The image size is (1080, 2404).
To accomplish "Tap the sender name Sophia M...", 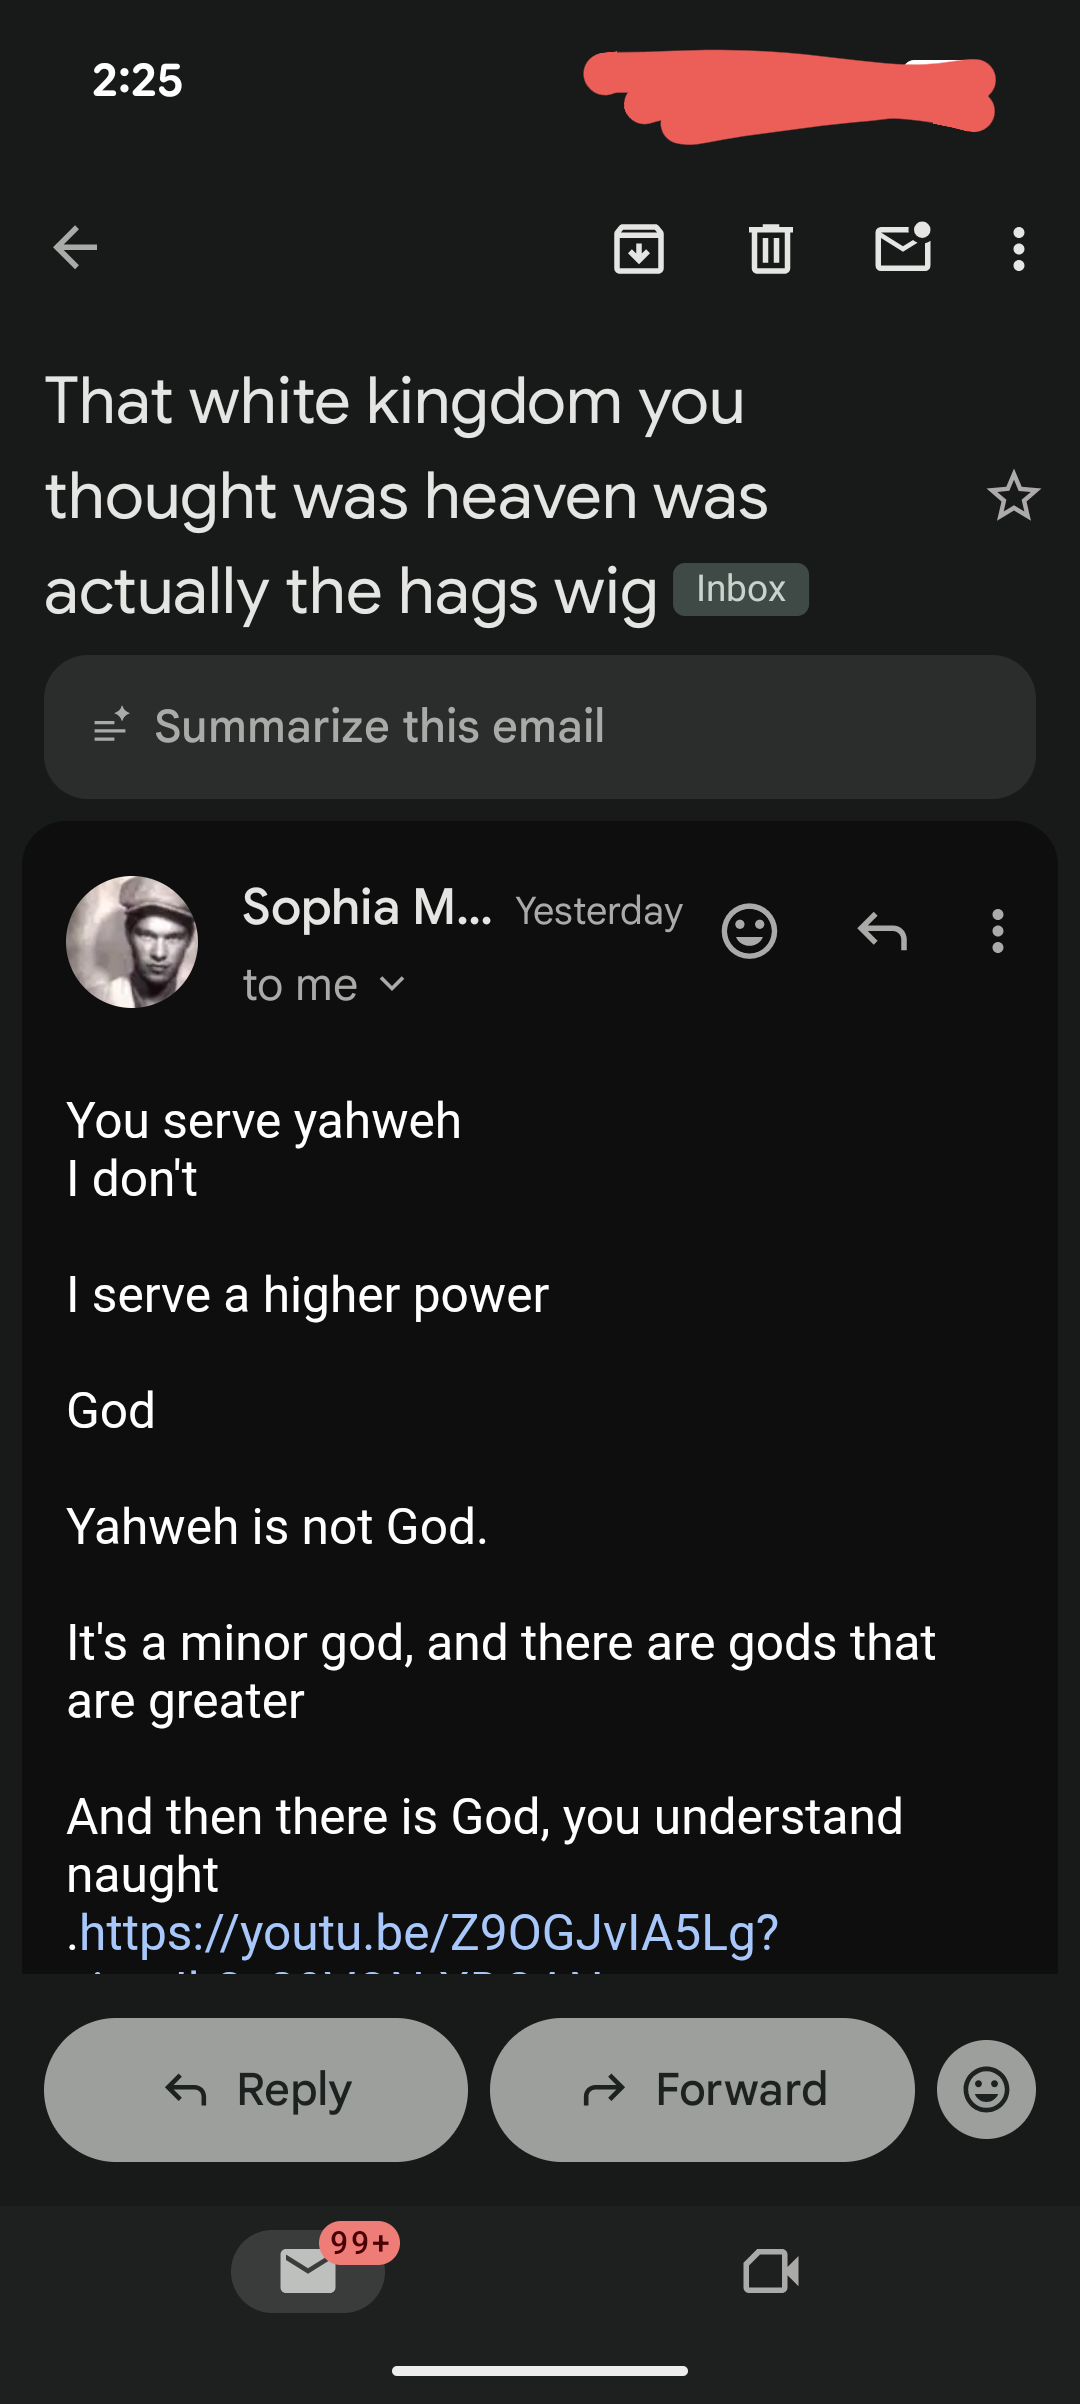I will 367,908.
